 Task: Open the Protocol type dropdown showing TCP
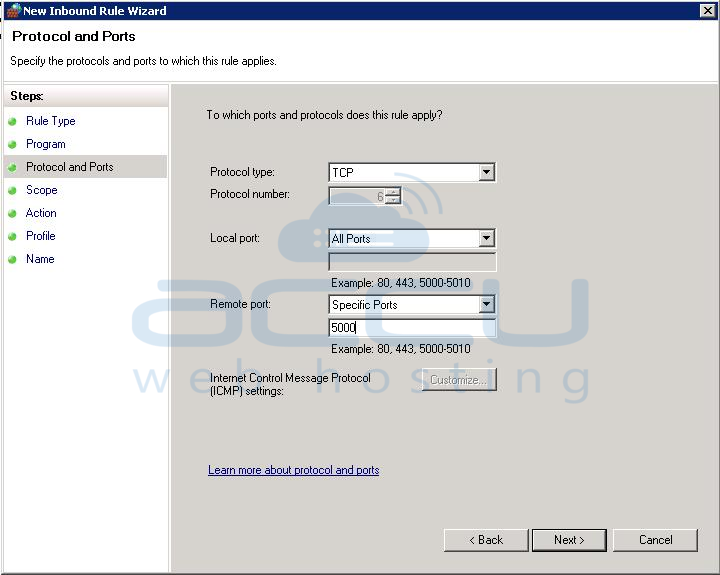412,173
